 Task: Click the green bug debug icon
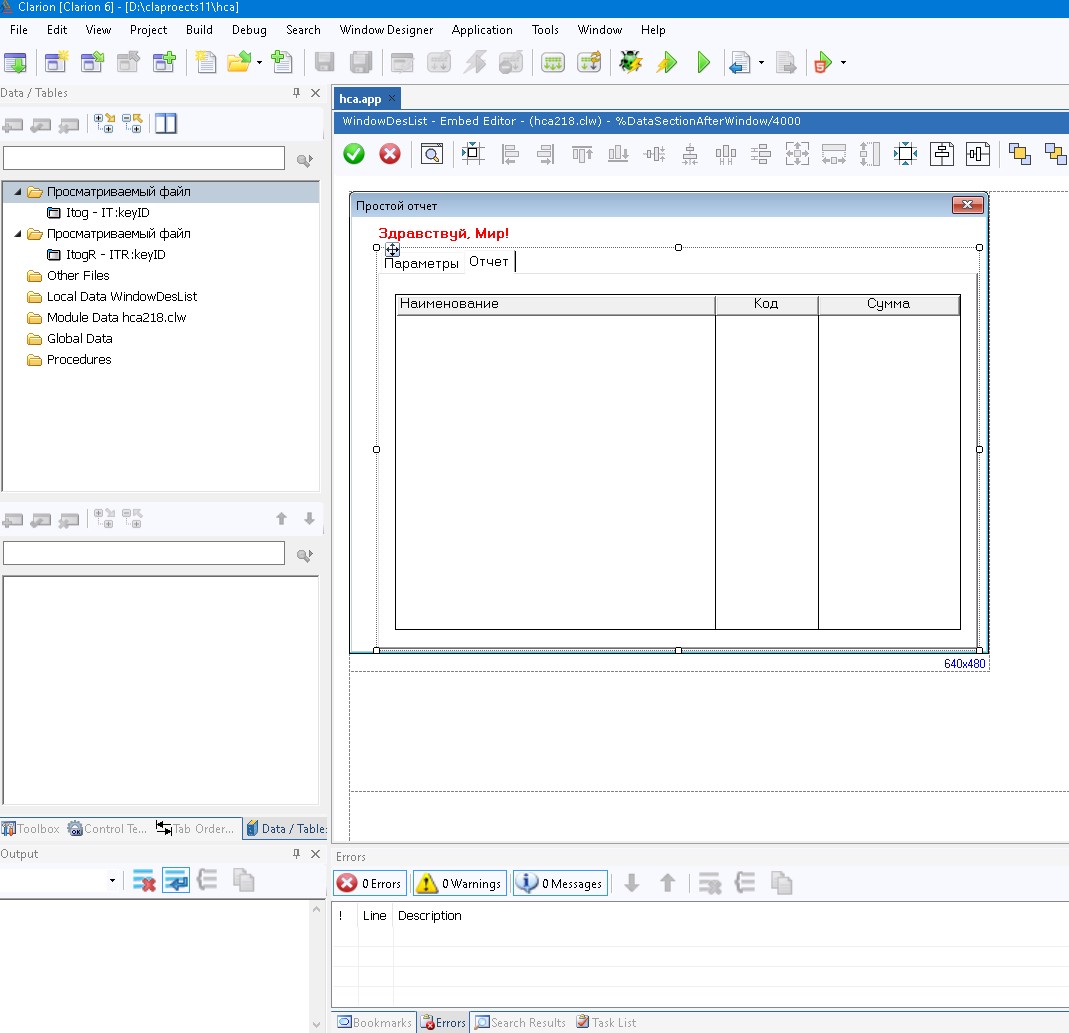pos(630,62)
